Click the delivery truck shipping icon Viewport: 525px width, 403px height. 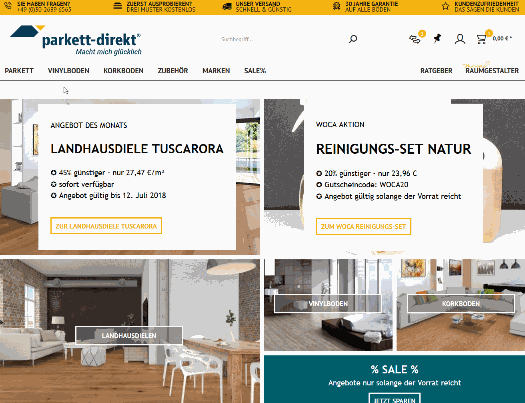(x=227, y=6)
